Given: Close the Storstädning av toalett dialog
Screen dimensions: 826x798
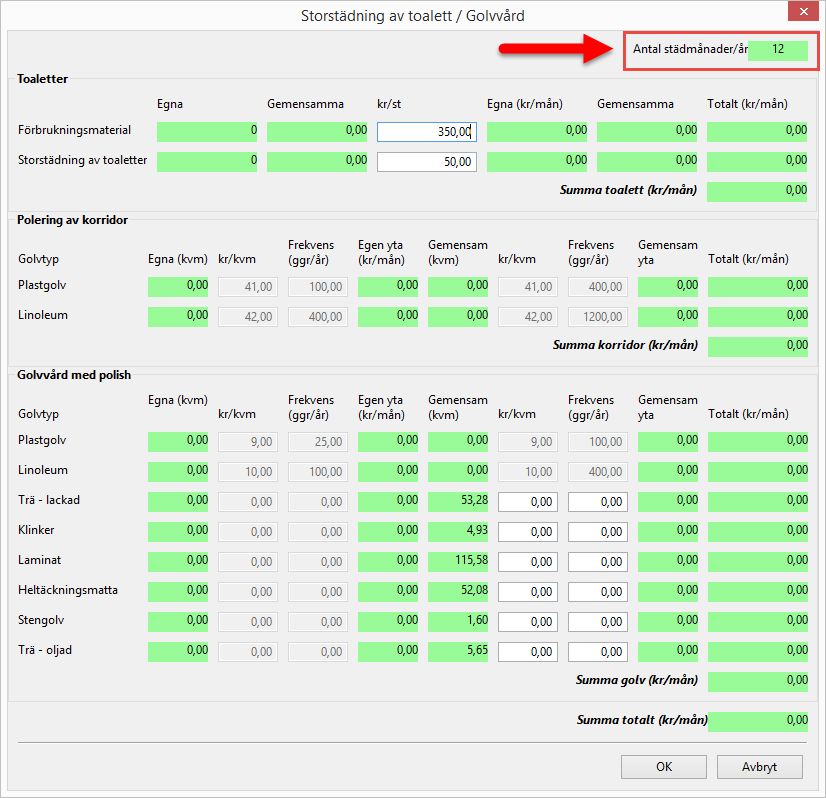Looking at the screenshot, I should 802,14.
